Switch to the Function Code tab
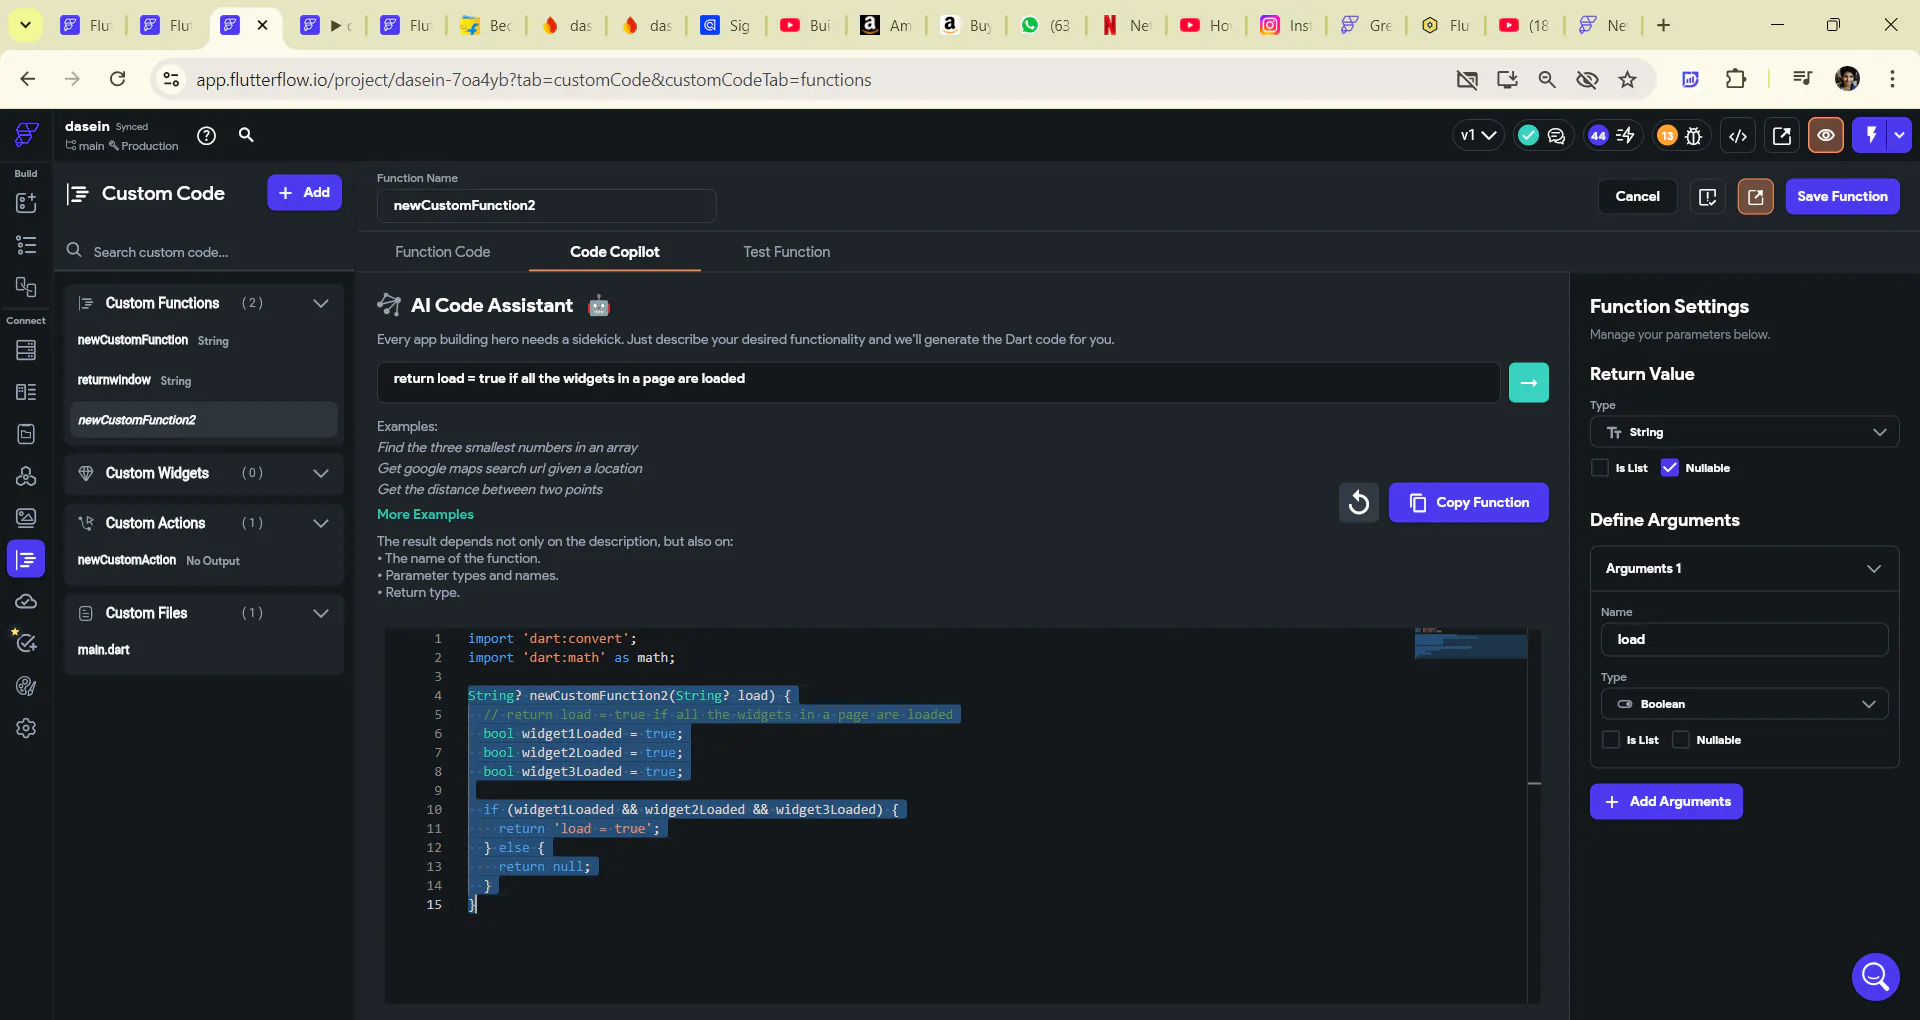The width and height of the screenshot is (1920, 1020). pyautogui.click(x=442, y=252)
